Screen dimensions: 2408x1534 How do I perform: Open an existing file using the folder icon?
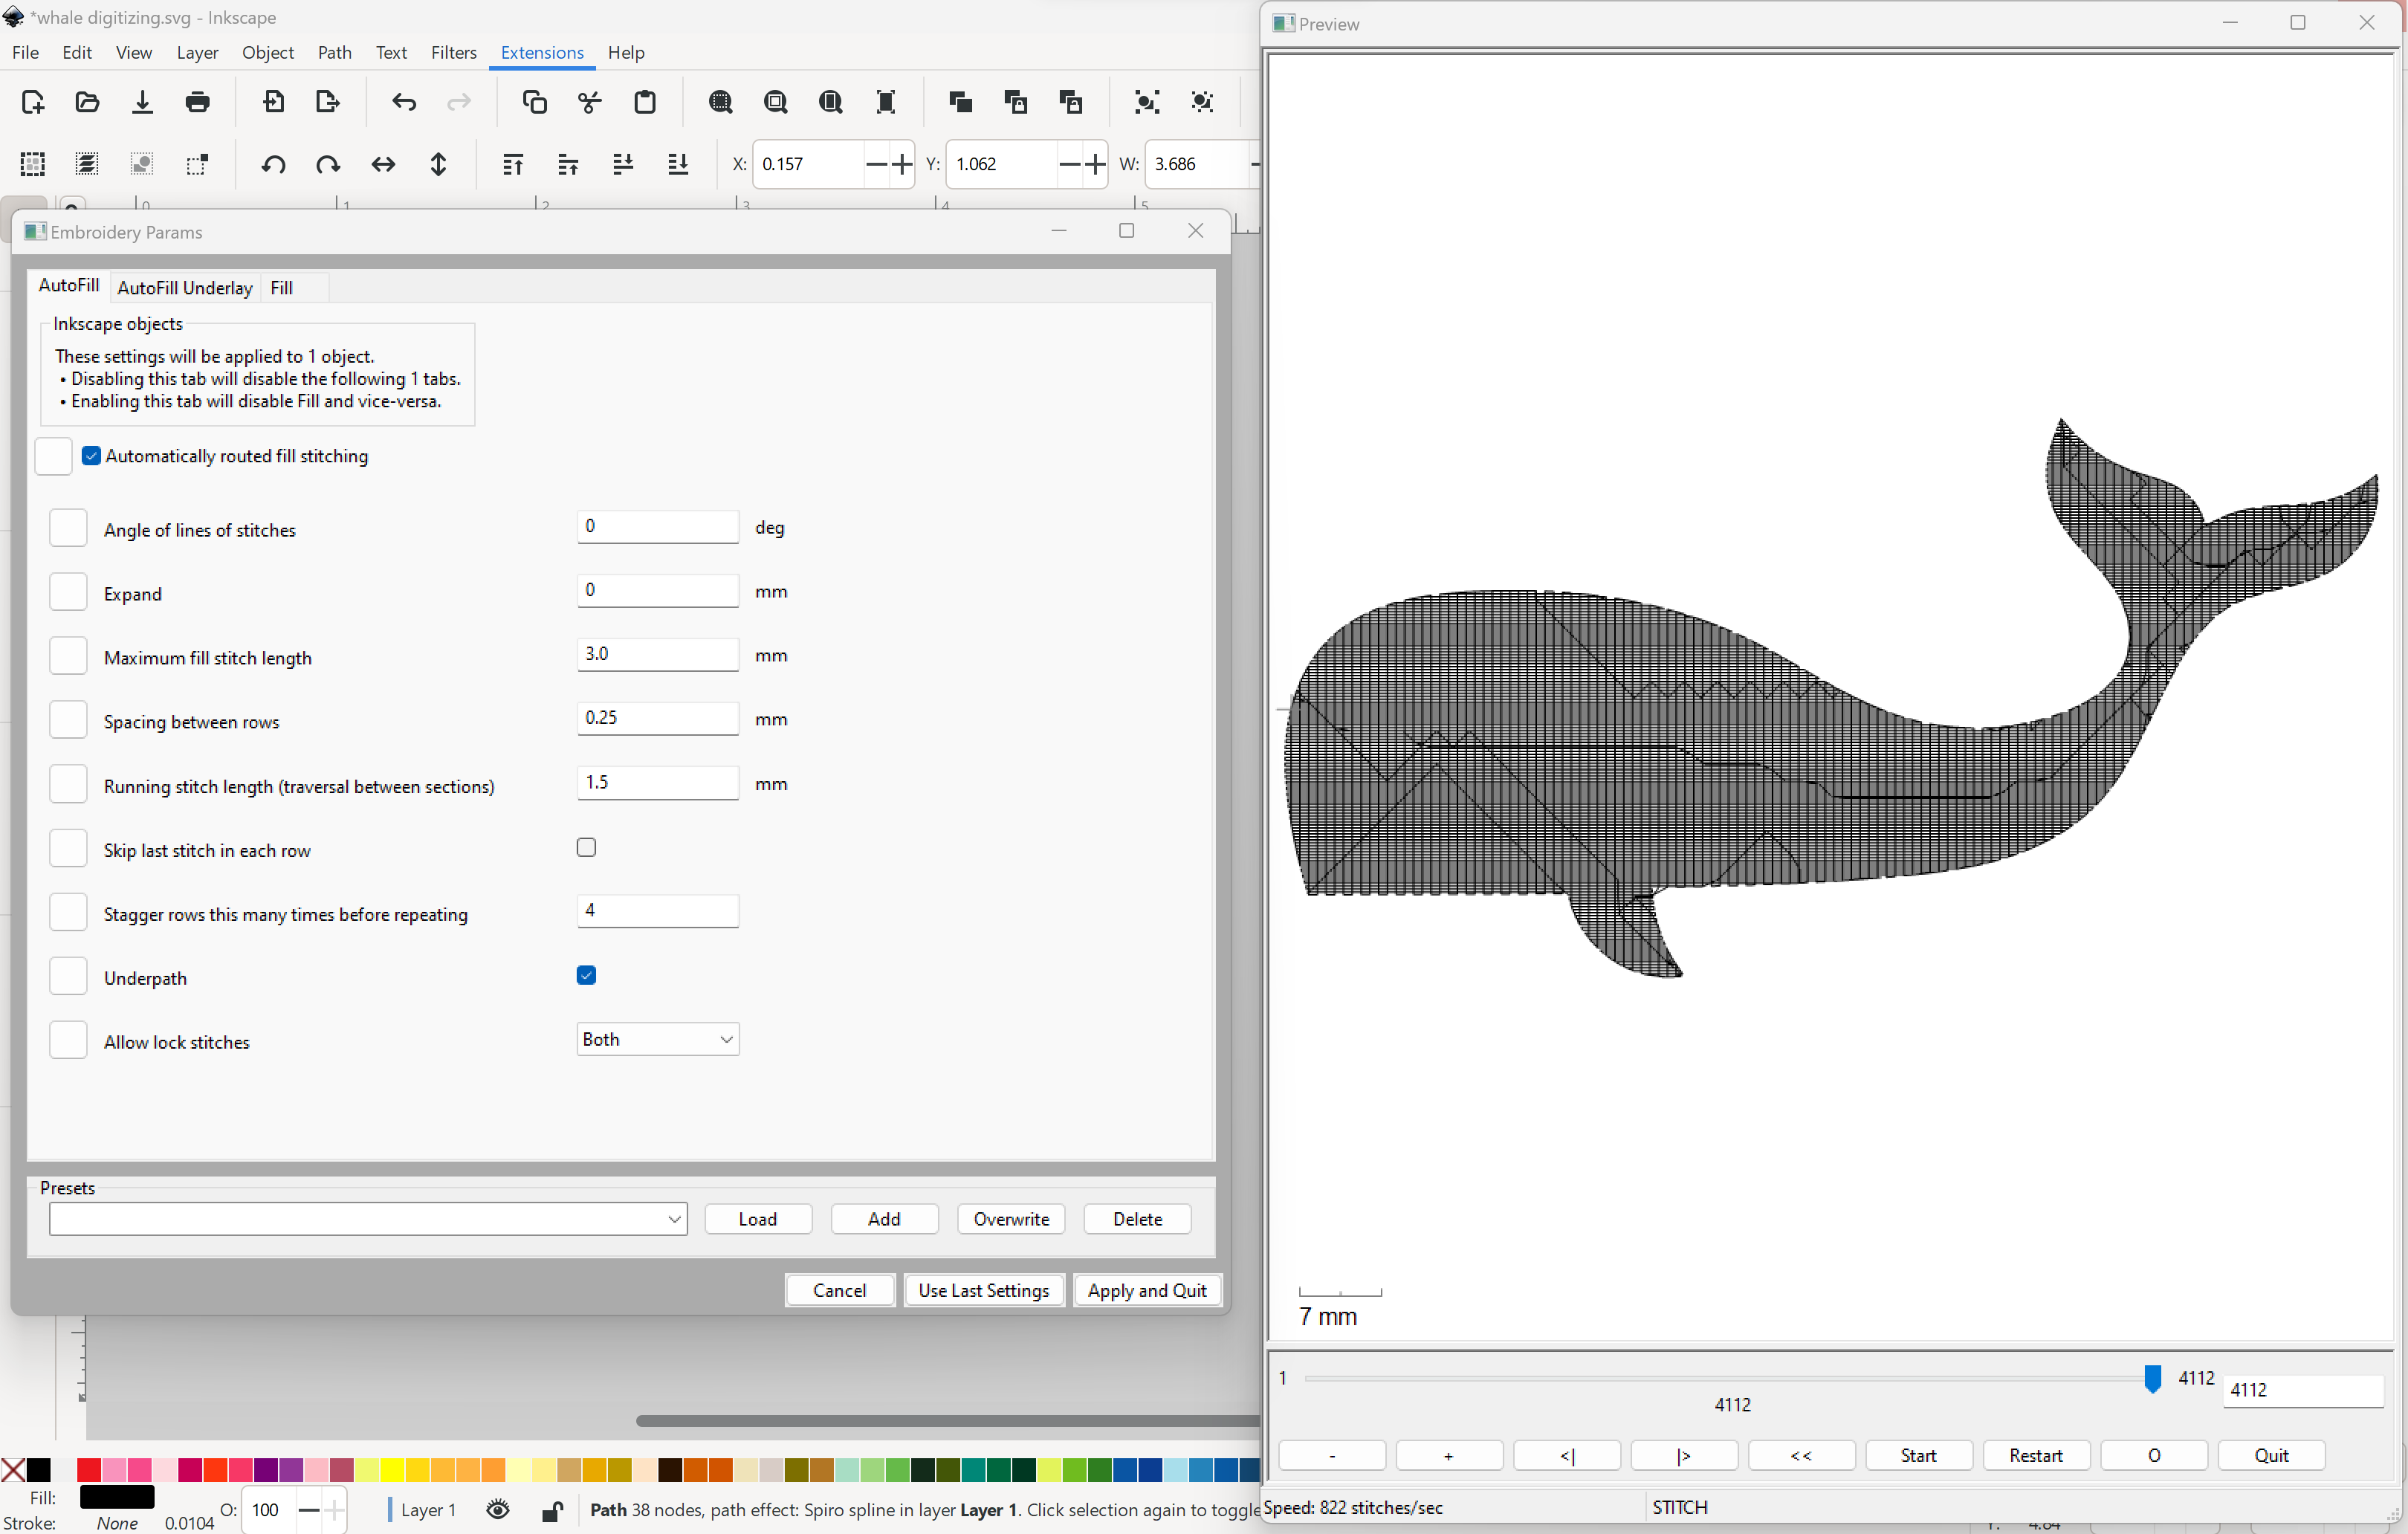87,101
